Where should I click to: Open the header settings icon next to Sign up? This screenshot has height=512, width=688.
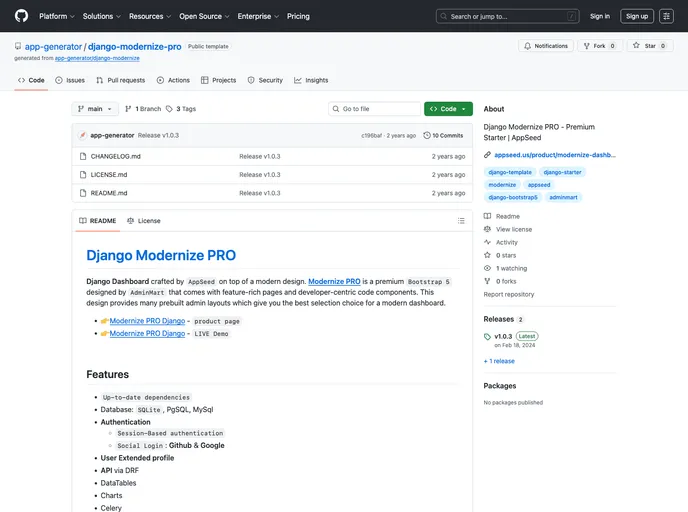click(x=666, y=16)
